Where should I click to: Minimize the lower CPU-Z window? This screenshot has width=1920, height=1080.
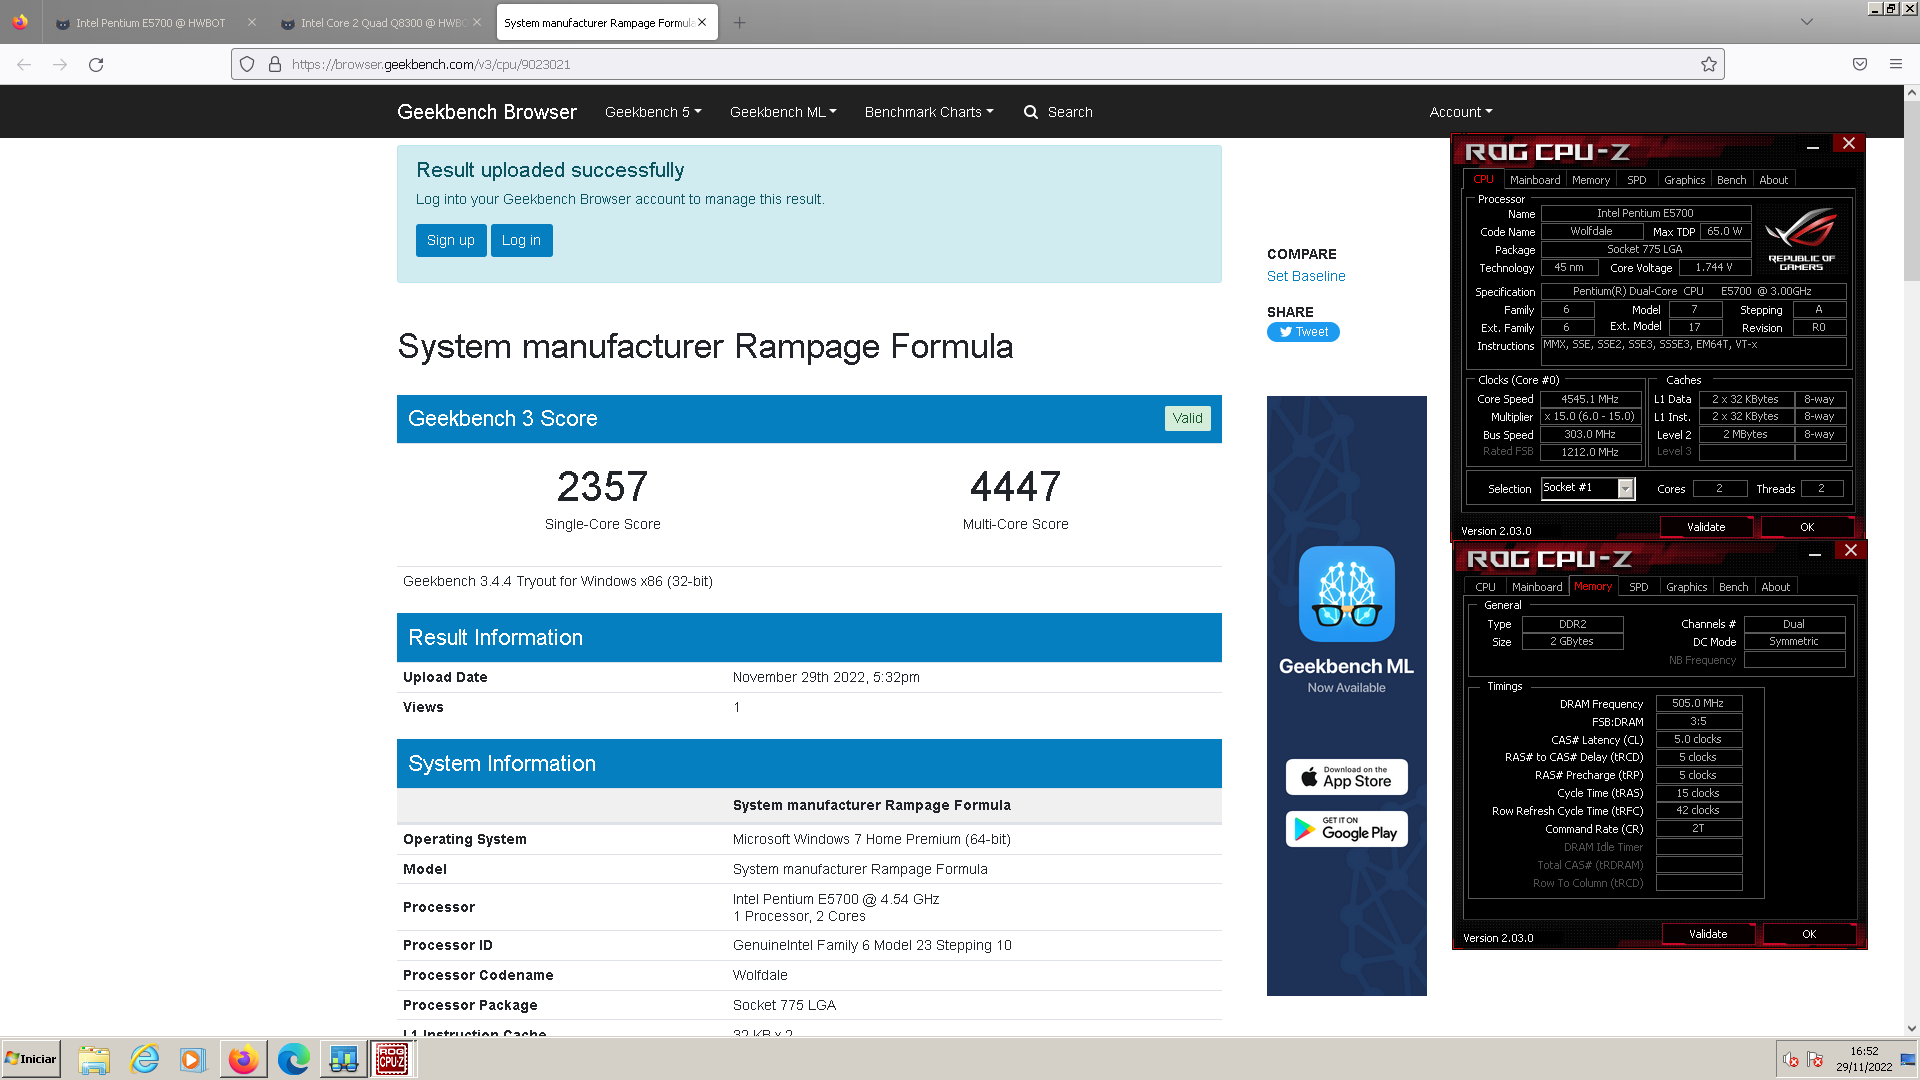1815,553
